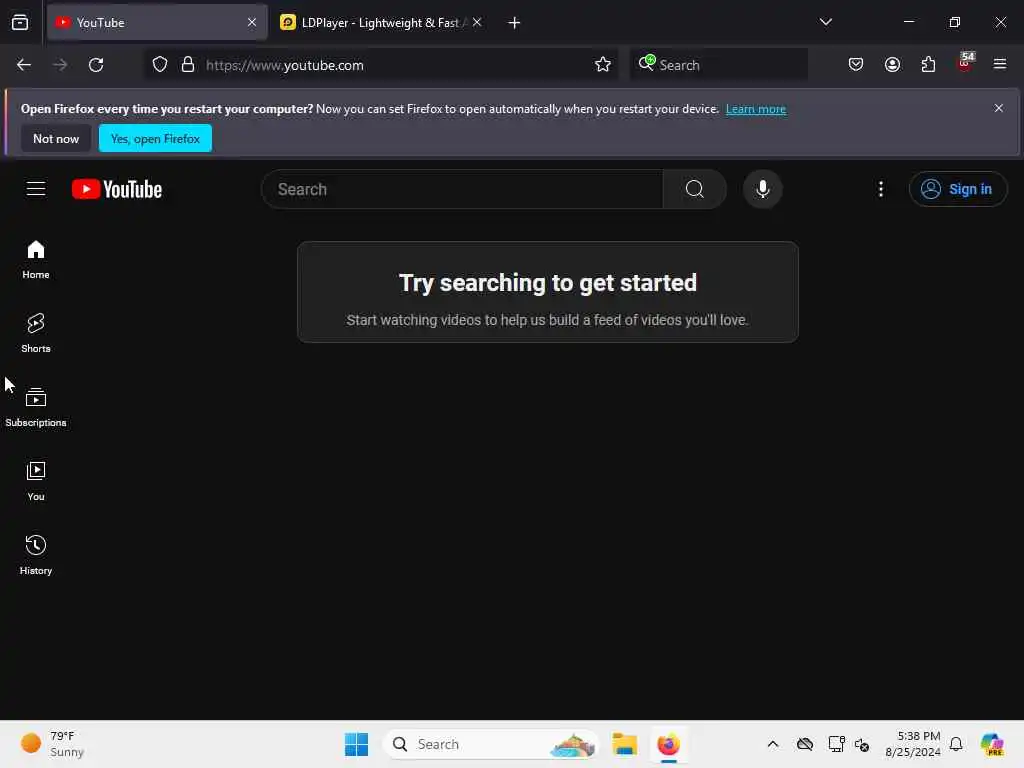
Task: Expand list all tabs chevron
Action: pyautogui.click(x=825, y=22)
